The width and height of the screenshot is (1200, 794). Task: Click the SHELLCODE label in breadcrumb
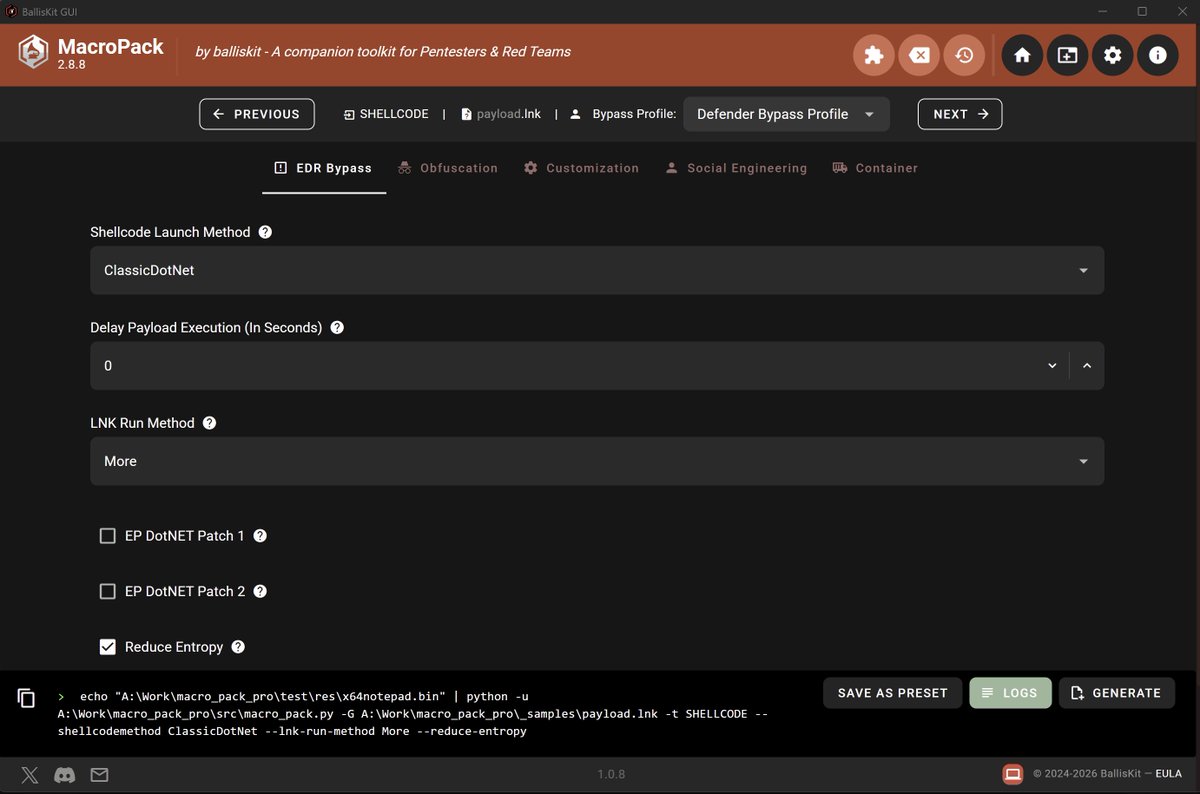click(x=394, y=114)
